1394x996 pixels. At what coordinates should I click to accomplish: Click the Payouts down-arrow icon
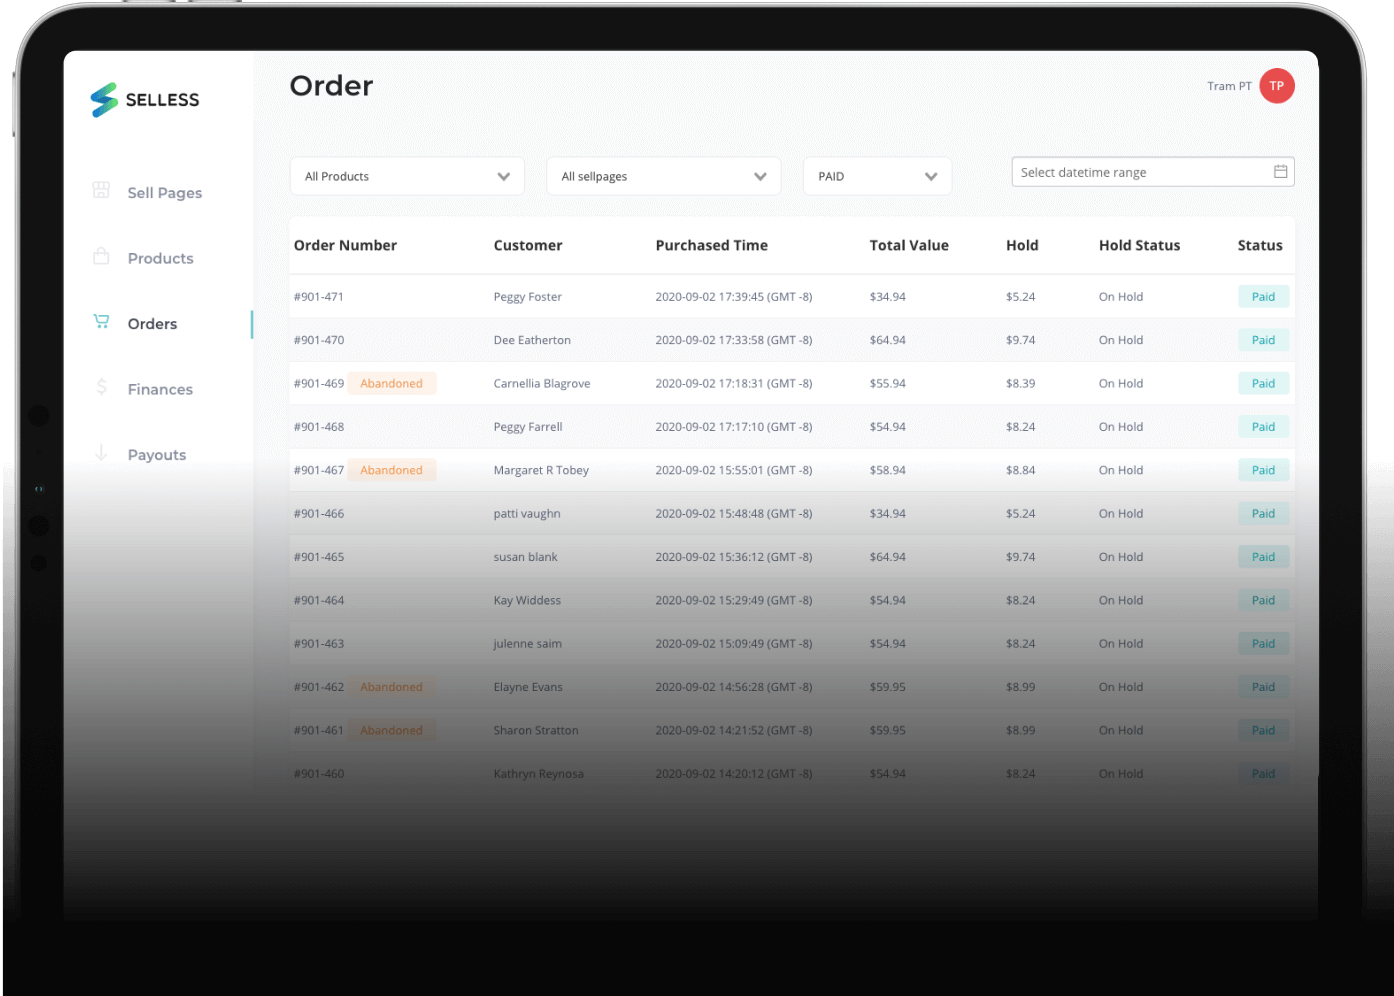coord(101,453)
